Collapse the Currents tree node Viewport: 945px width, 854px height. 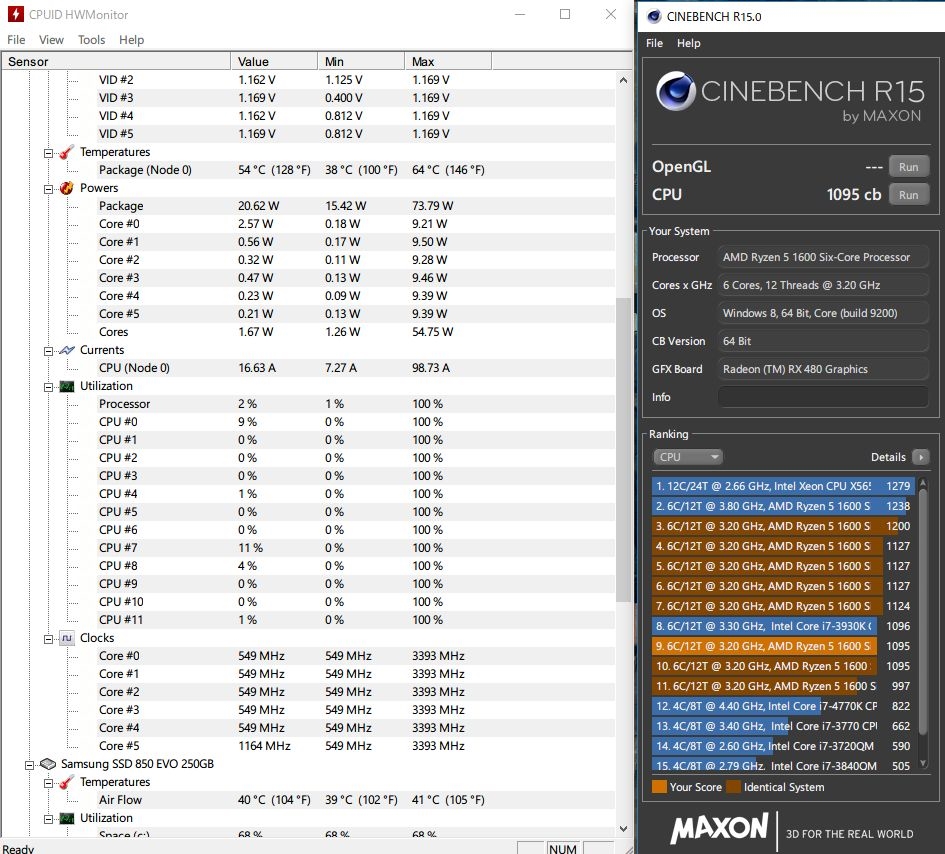point(48,351)
